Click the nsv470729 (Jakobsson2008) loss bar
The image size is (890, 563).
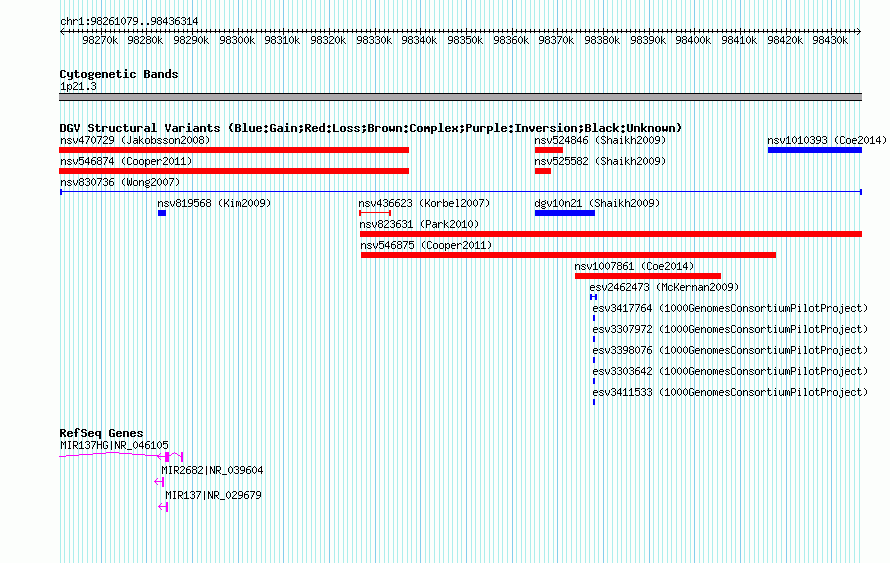tap(234, 150)
